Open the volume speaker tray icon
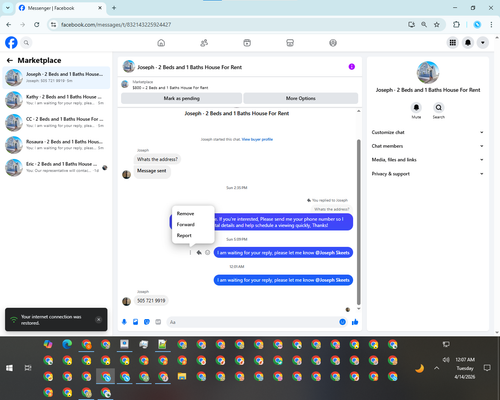The height and width of the screenshot is (400, 500). tap(446, 360)
